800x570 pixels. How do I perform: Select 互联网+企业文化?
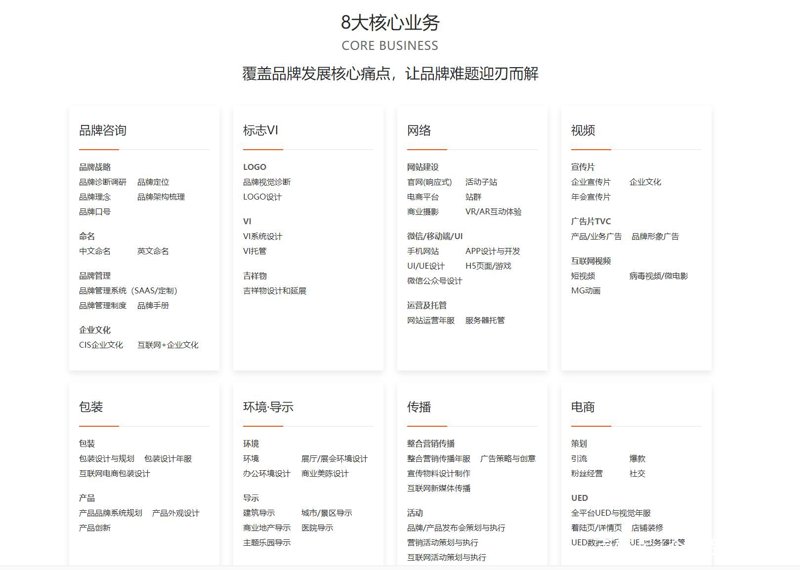coord(168,345)
